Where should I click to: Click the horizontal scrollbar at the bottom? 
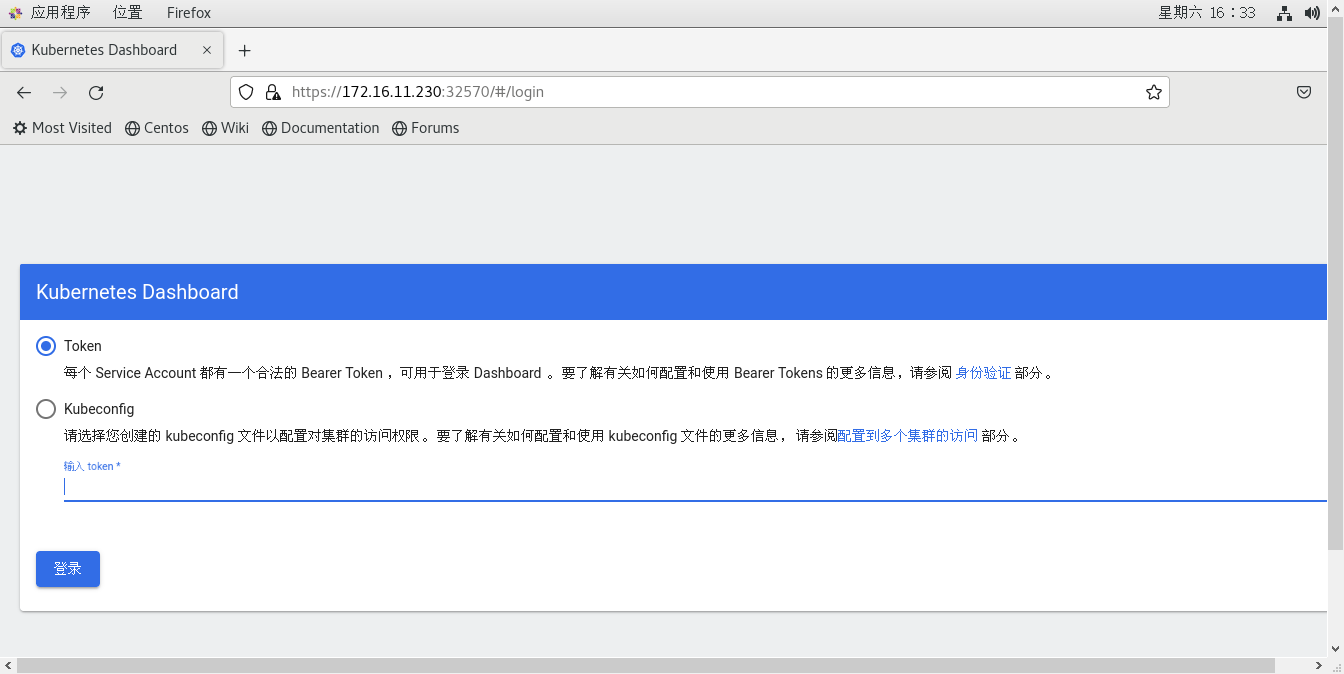[x=645, y=665]
